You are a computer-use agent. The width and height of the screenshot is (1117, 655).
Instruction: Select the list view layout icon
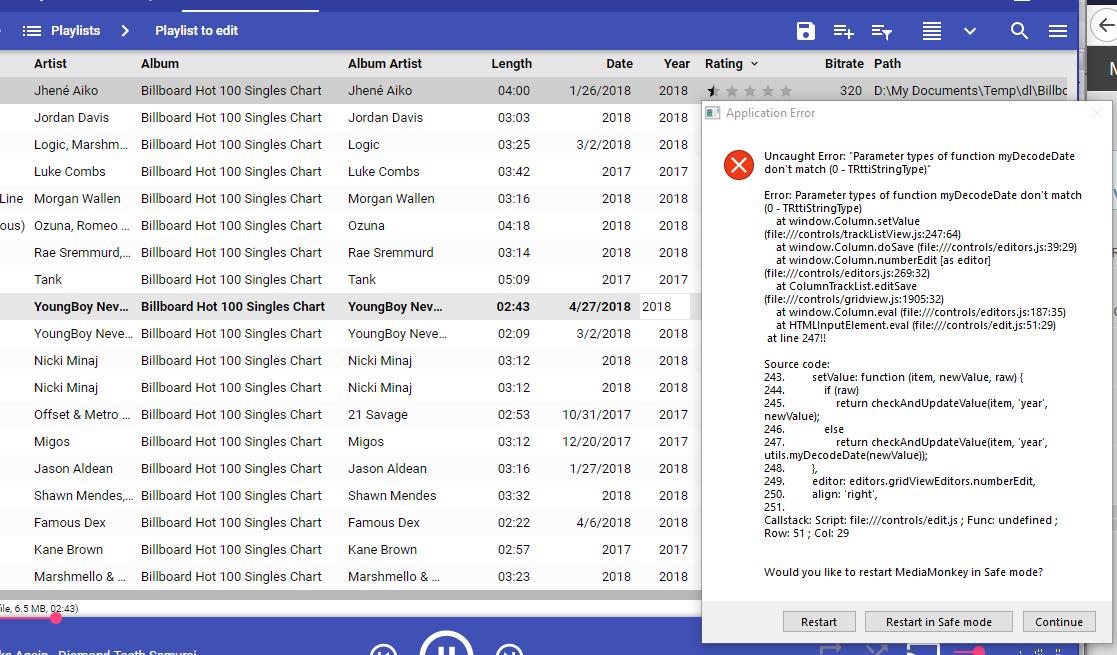click(x=932, y=31)
